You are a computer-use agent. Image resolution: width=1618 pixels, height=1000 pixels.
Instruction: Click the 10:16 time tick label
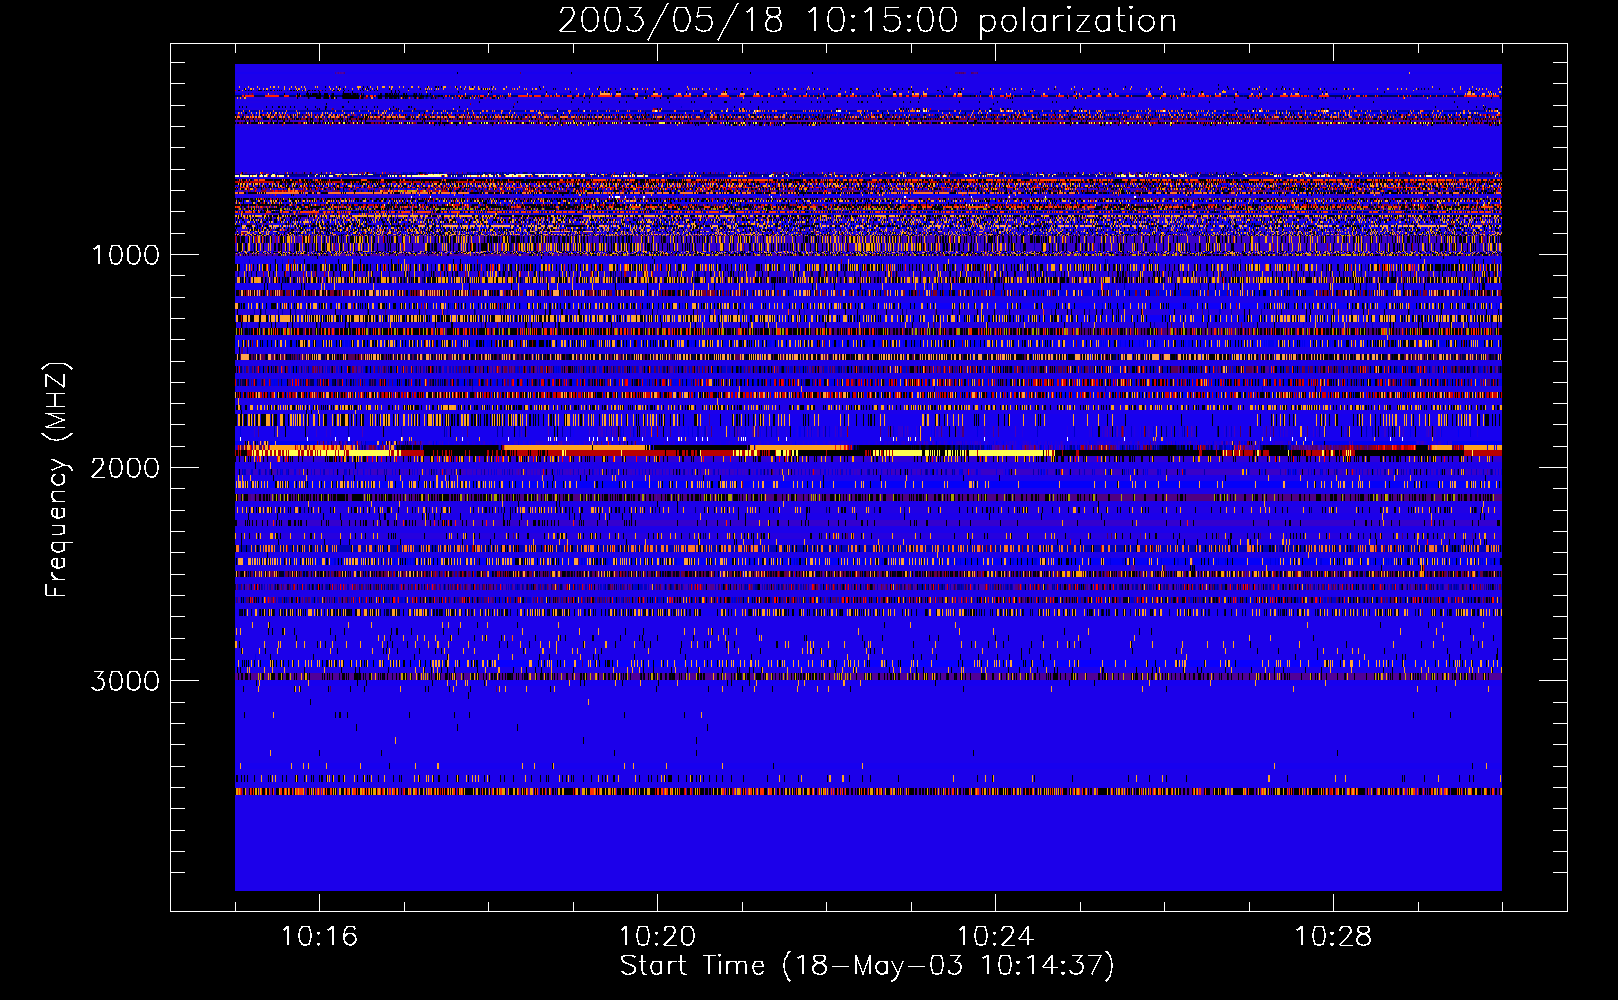click(319, 936)
